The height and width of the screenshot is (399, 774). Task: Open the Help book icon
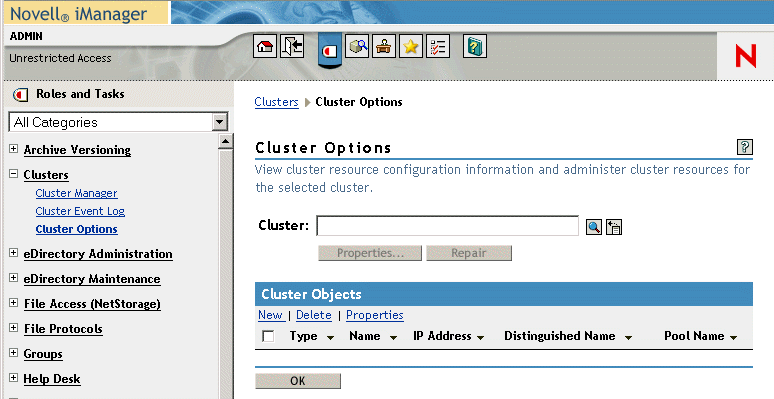(475, 46)
